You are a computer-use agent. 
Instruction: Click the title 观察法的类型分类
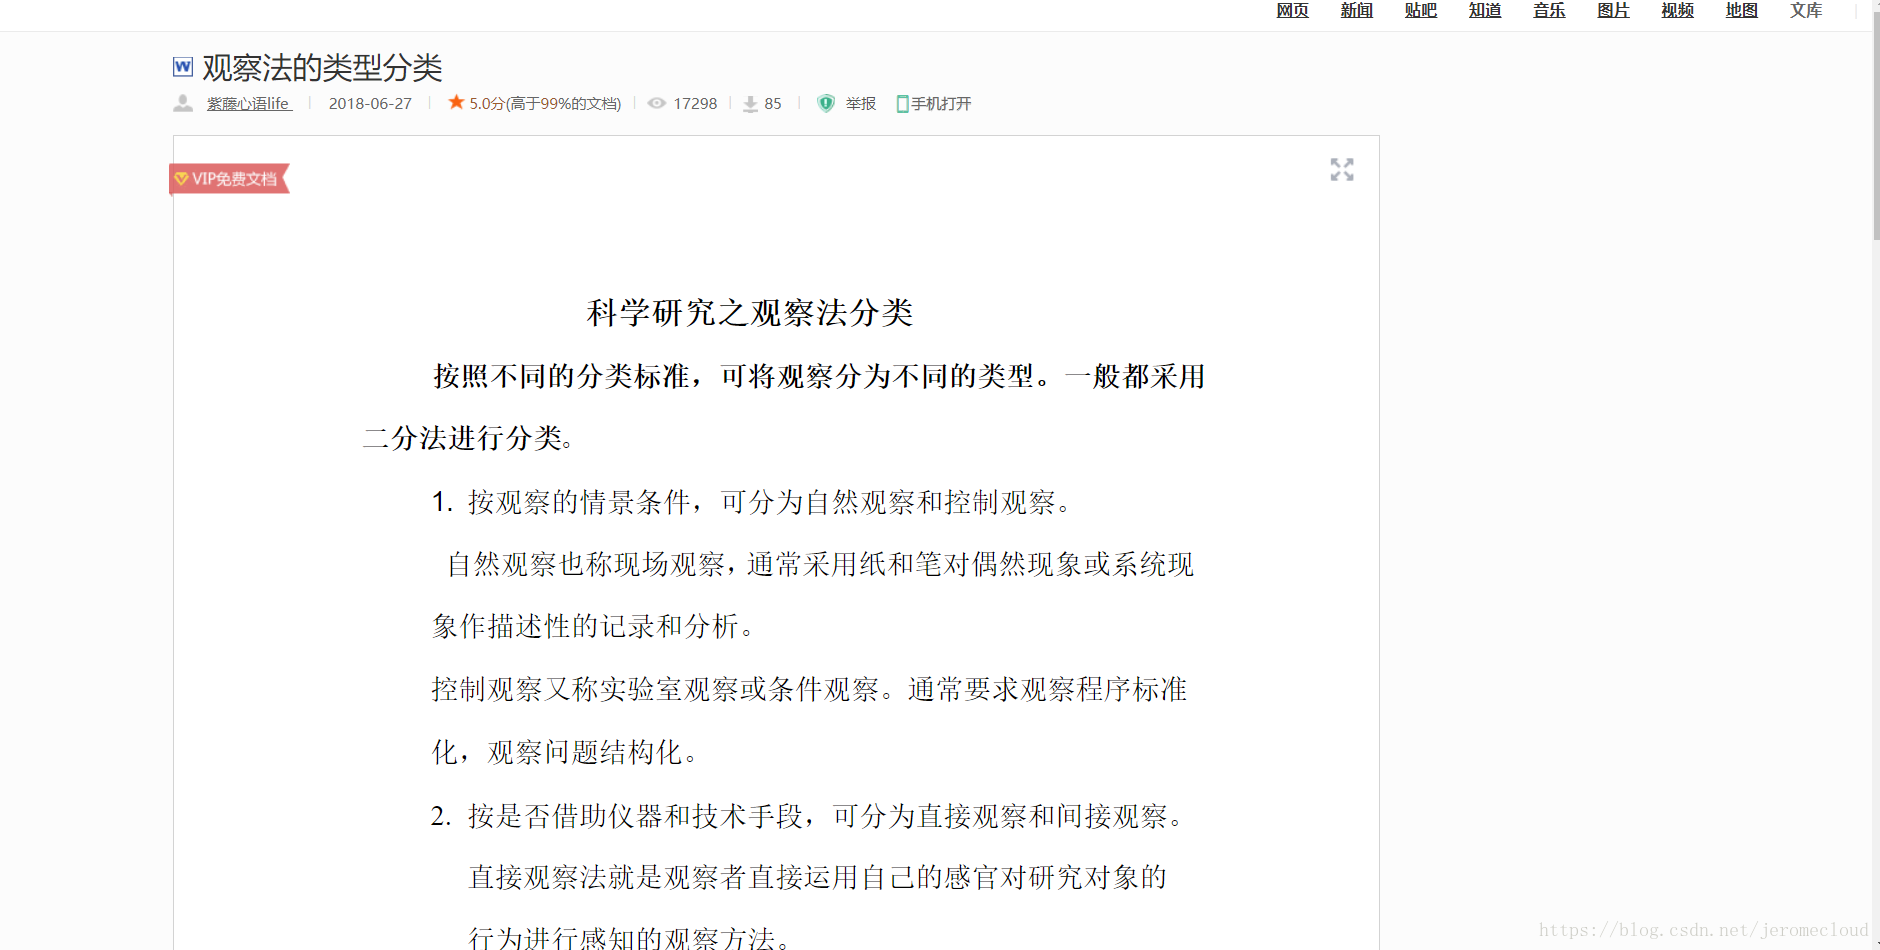[x=322, y=68]
